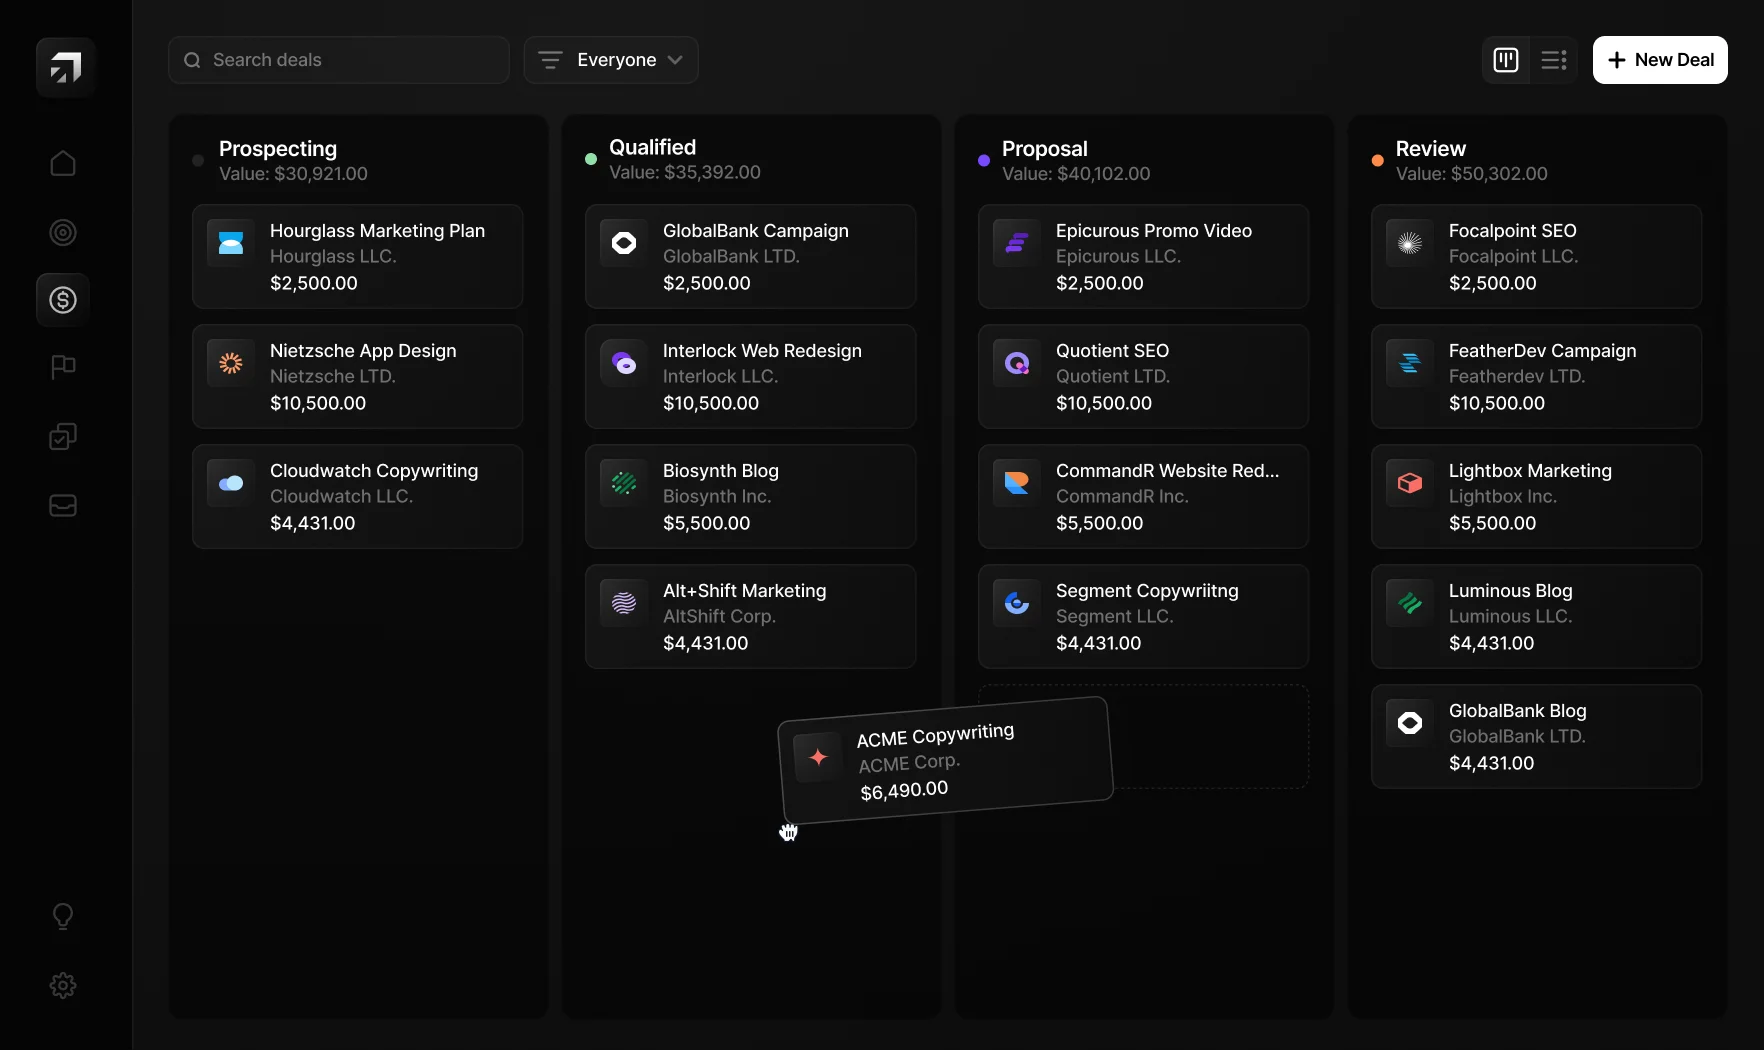Open the checkbox tasks sidebar icon

63,437
